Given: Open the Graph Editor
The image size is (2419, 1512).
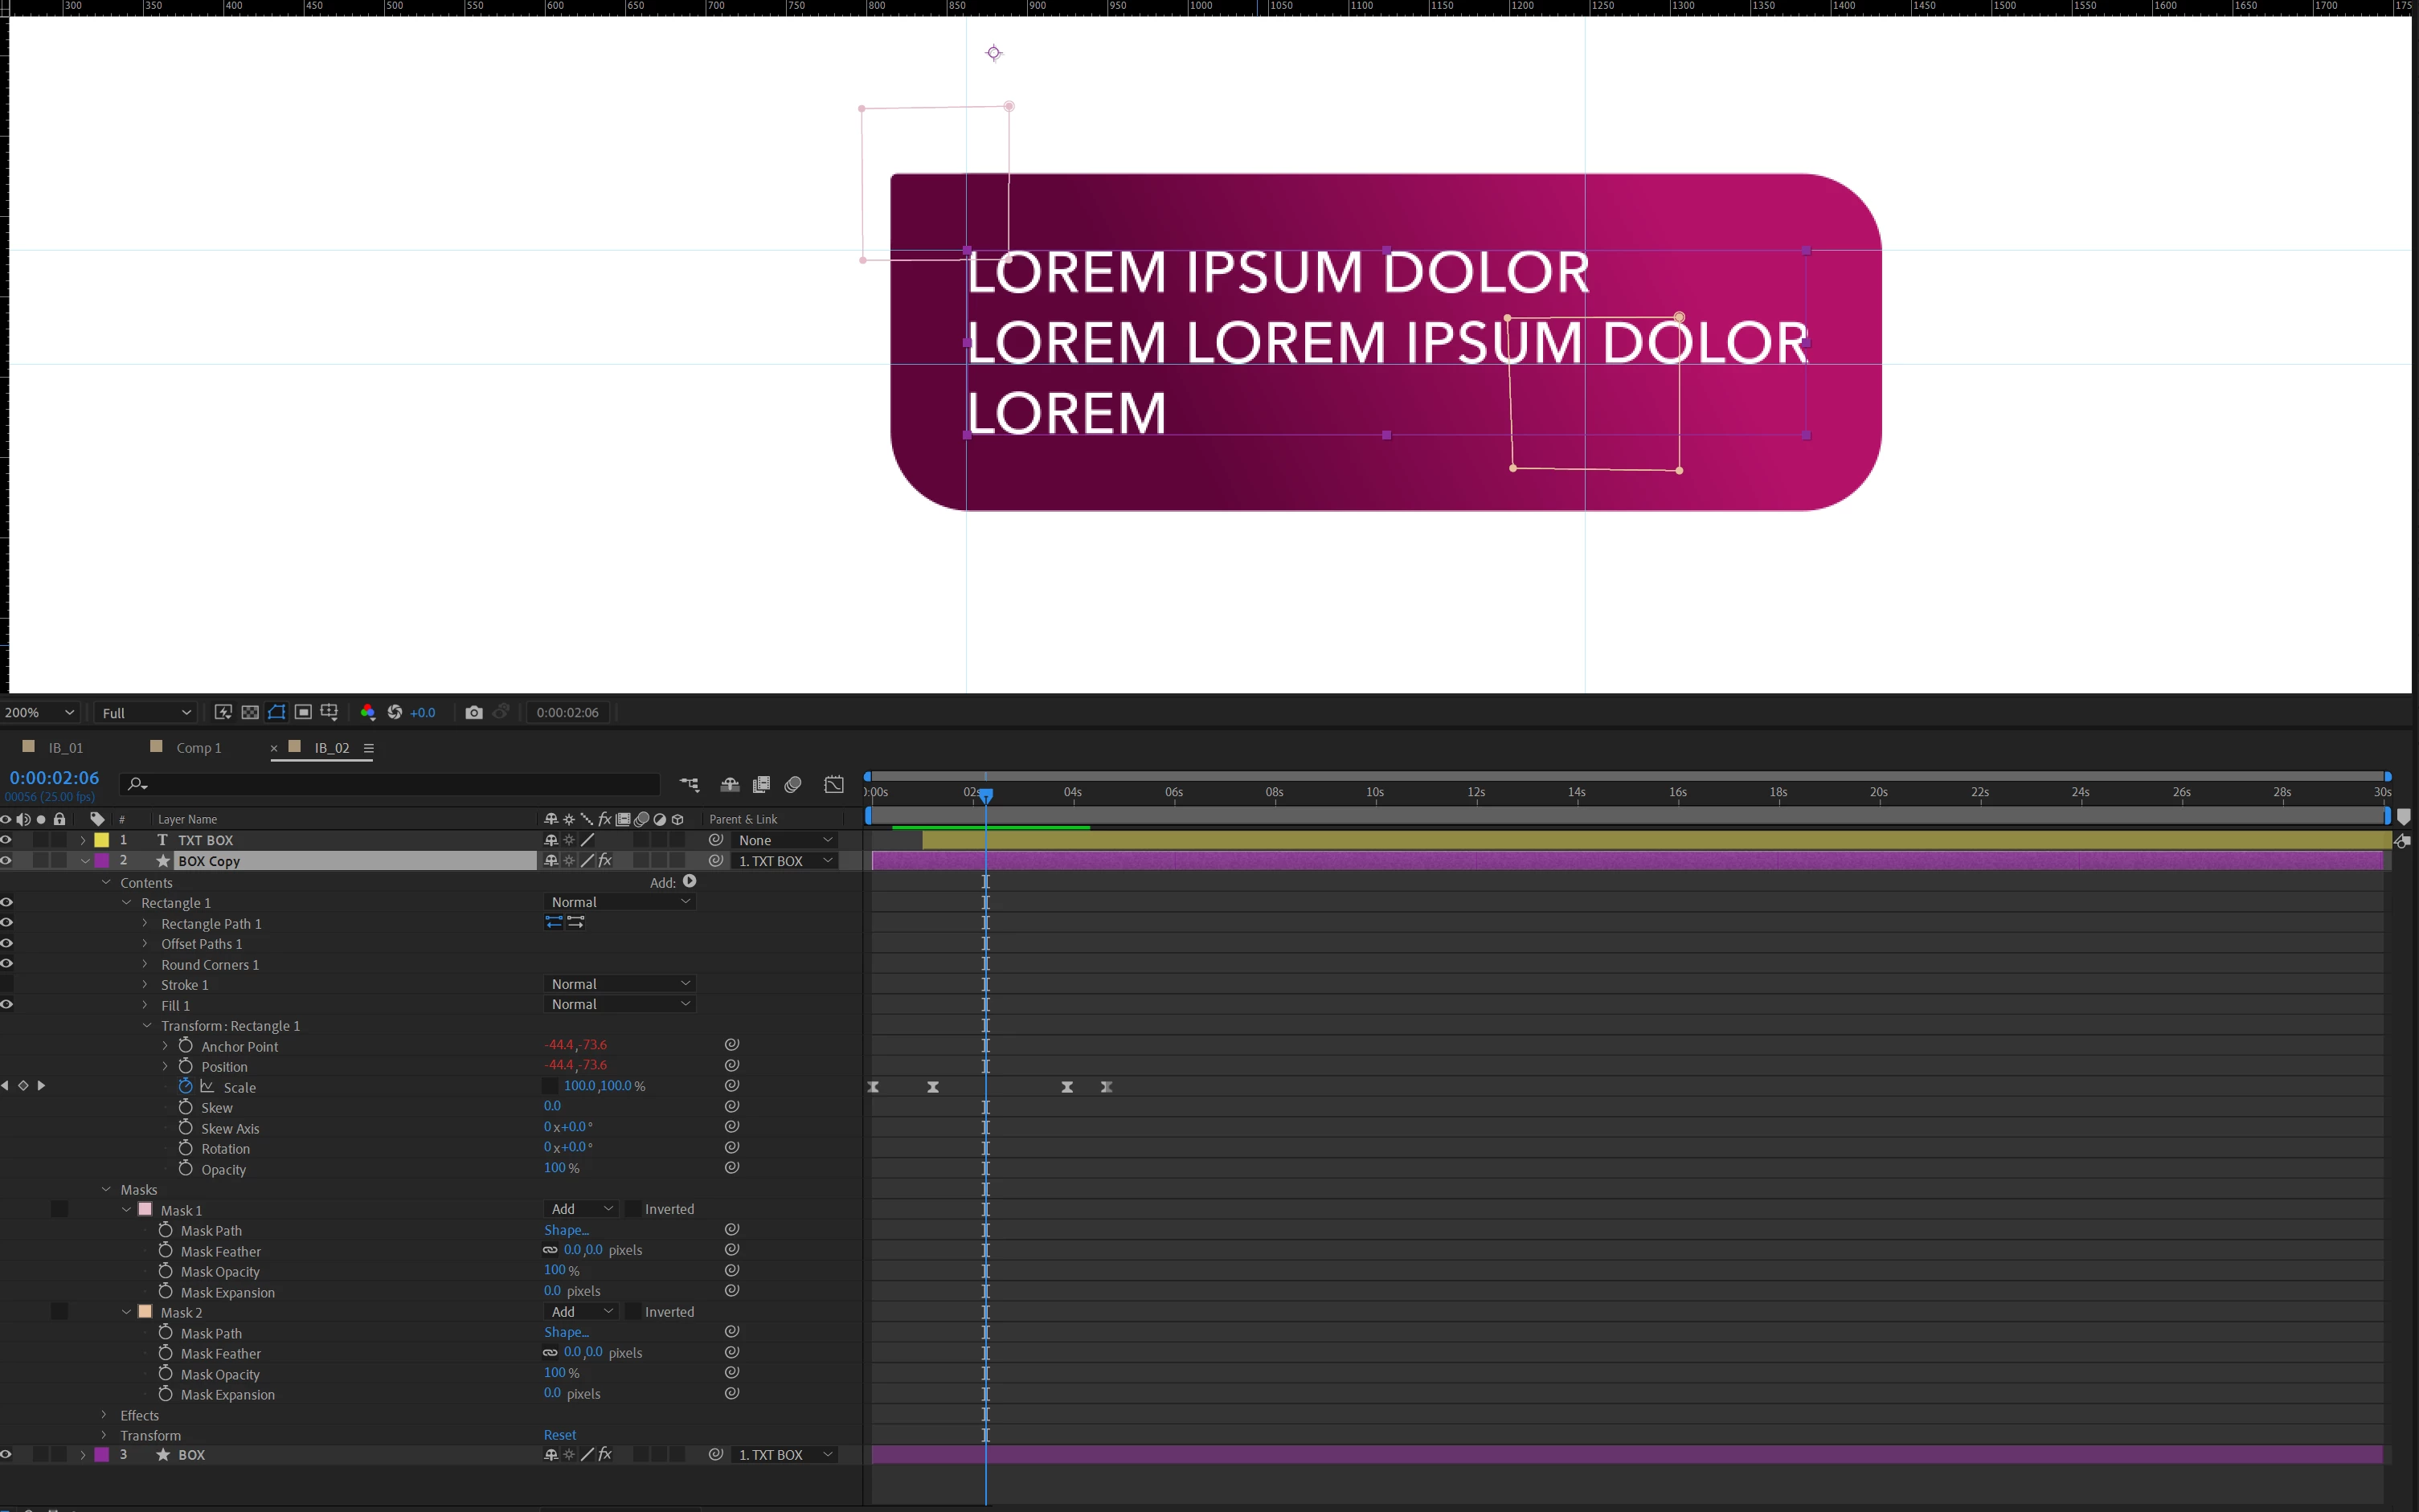Looking at the screenshot, I should click(x=834, y=785).
